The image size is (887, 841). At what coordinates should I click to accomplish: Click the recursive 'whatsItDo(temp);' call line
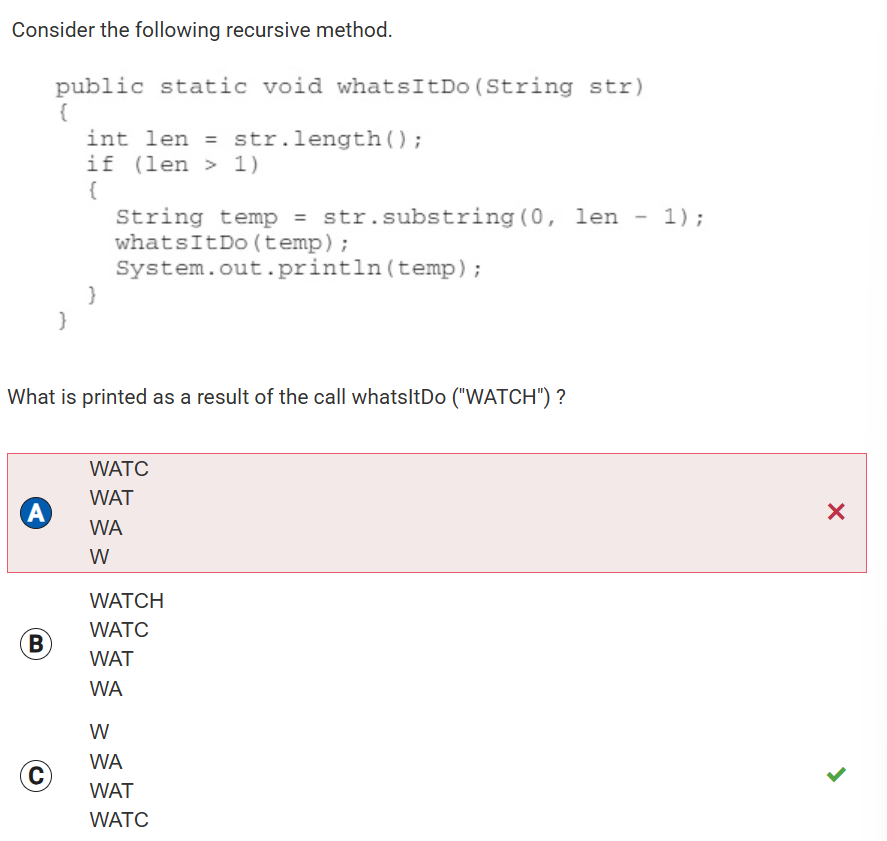pyautogui.click(x=232, y=242)
